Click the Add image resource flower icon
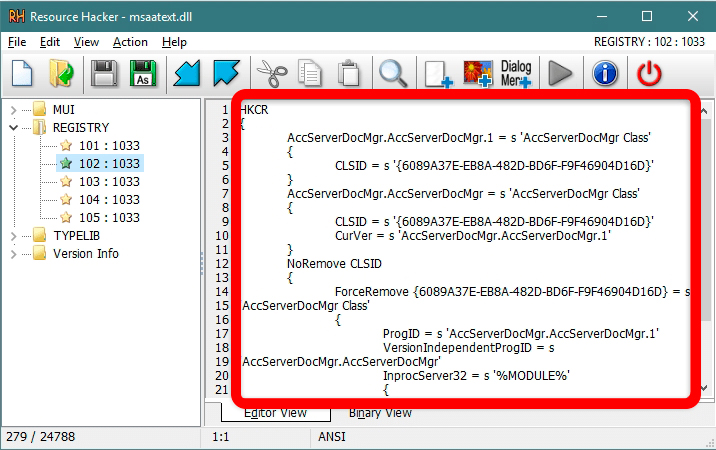716x450 pixels. (478, 73)
